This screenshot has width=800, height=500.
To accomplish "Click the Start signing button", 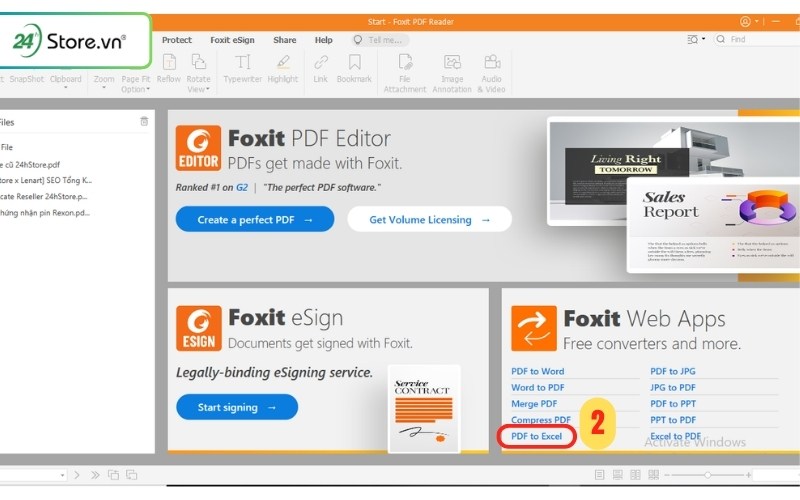I will pos(237,407).
